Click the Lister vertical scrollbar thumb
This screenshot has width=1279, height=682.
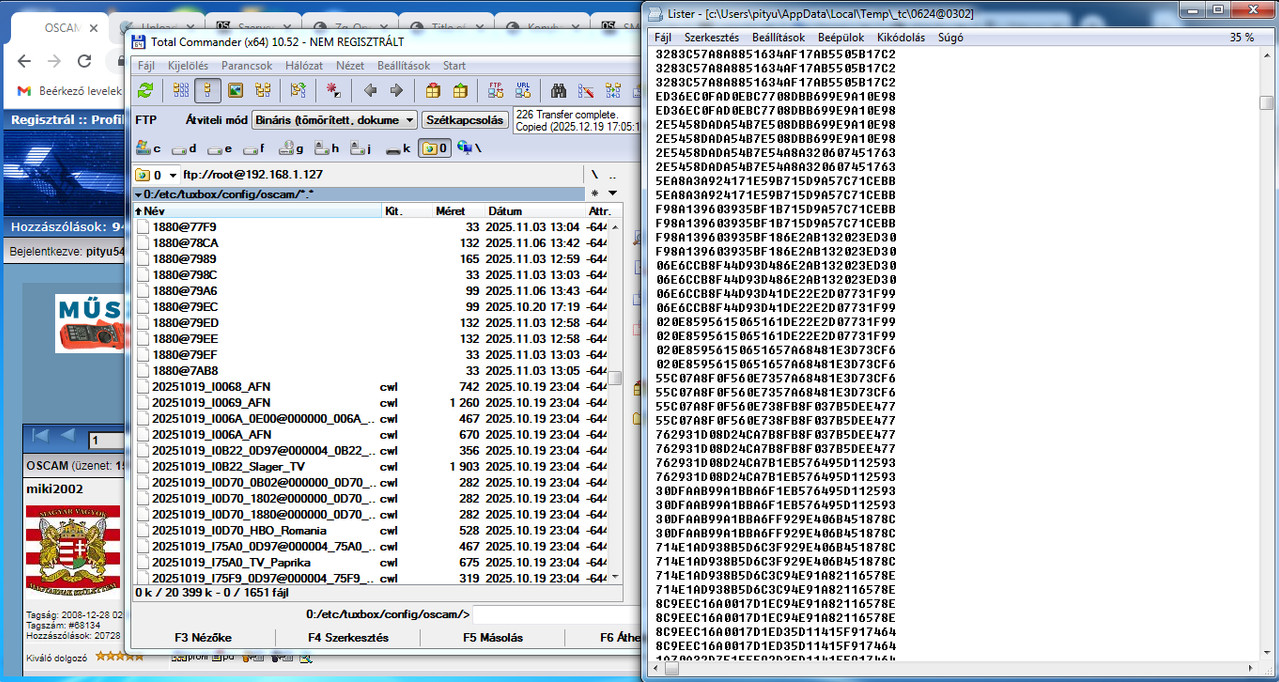[x=1266, y=103]
